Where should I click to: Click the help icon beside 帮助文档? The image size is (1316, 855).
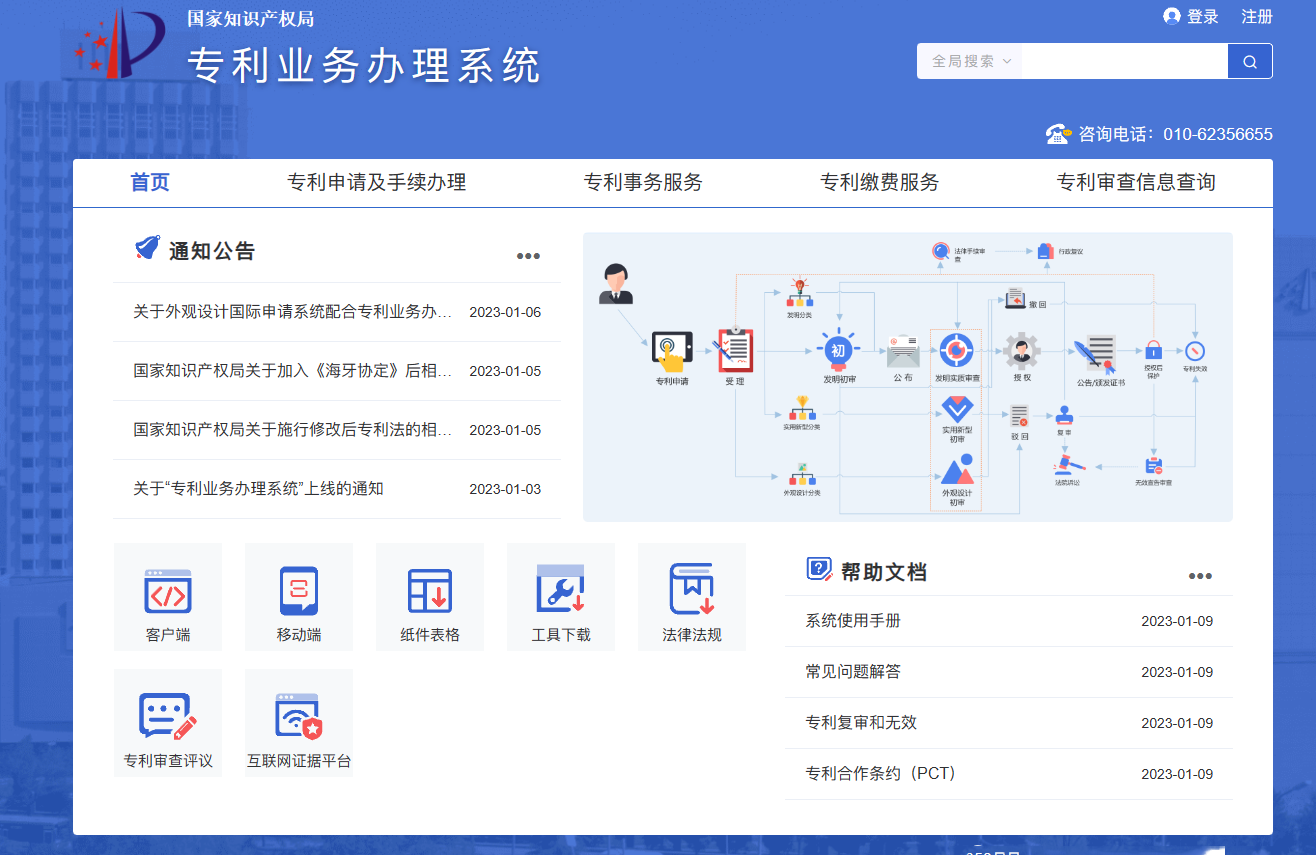[819, 569]
